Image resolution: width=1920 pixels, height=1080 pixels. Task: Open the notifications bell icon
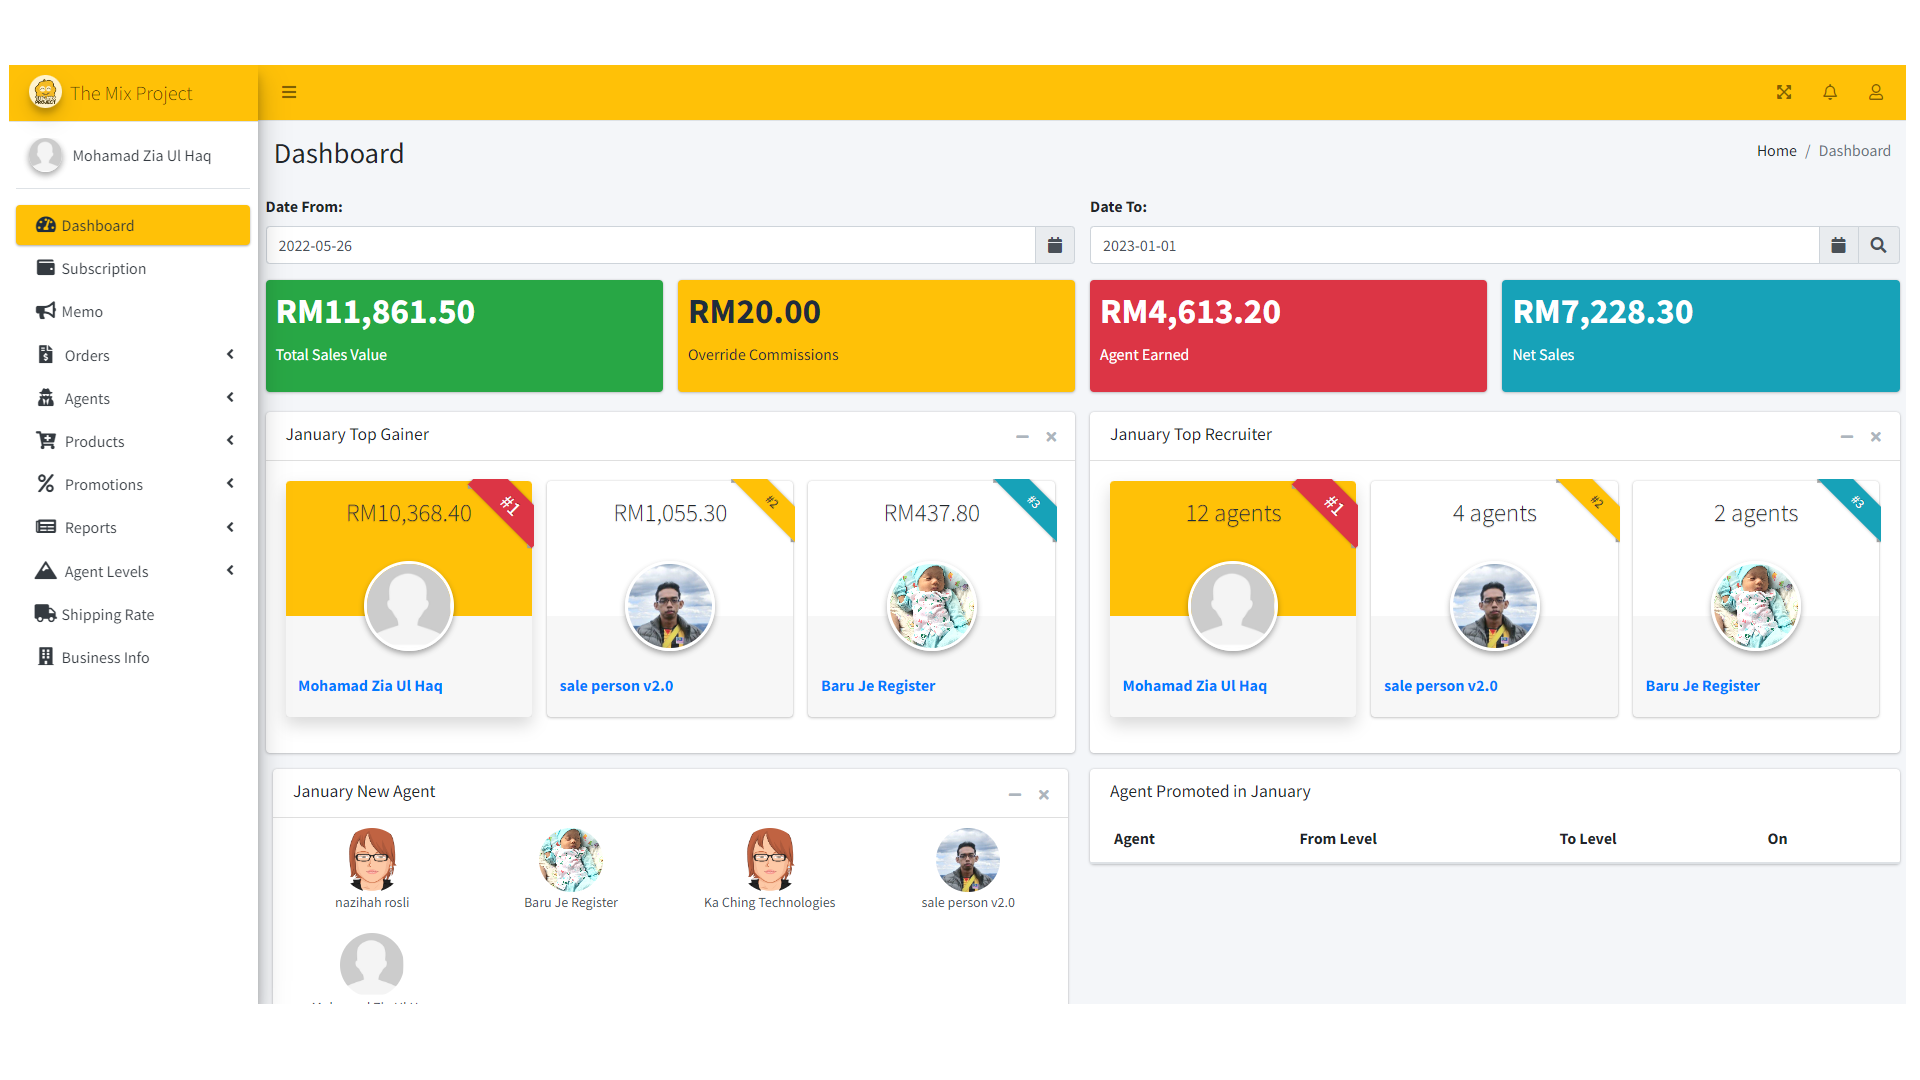click(1830, 93)
